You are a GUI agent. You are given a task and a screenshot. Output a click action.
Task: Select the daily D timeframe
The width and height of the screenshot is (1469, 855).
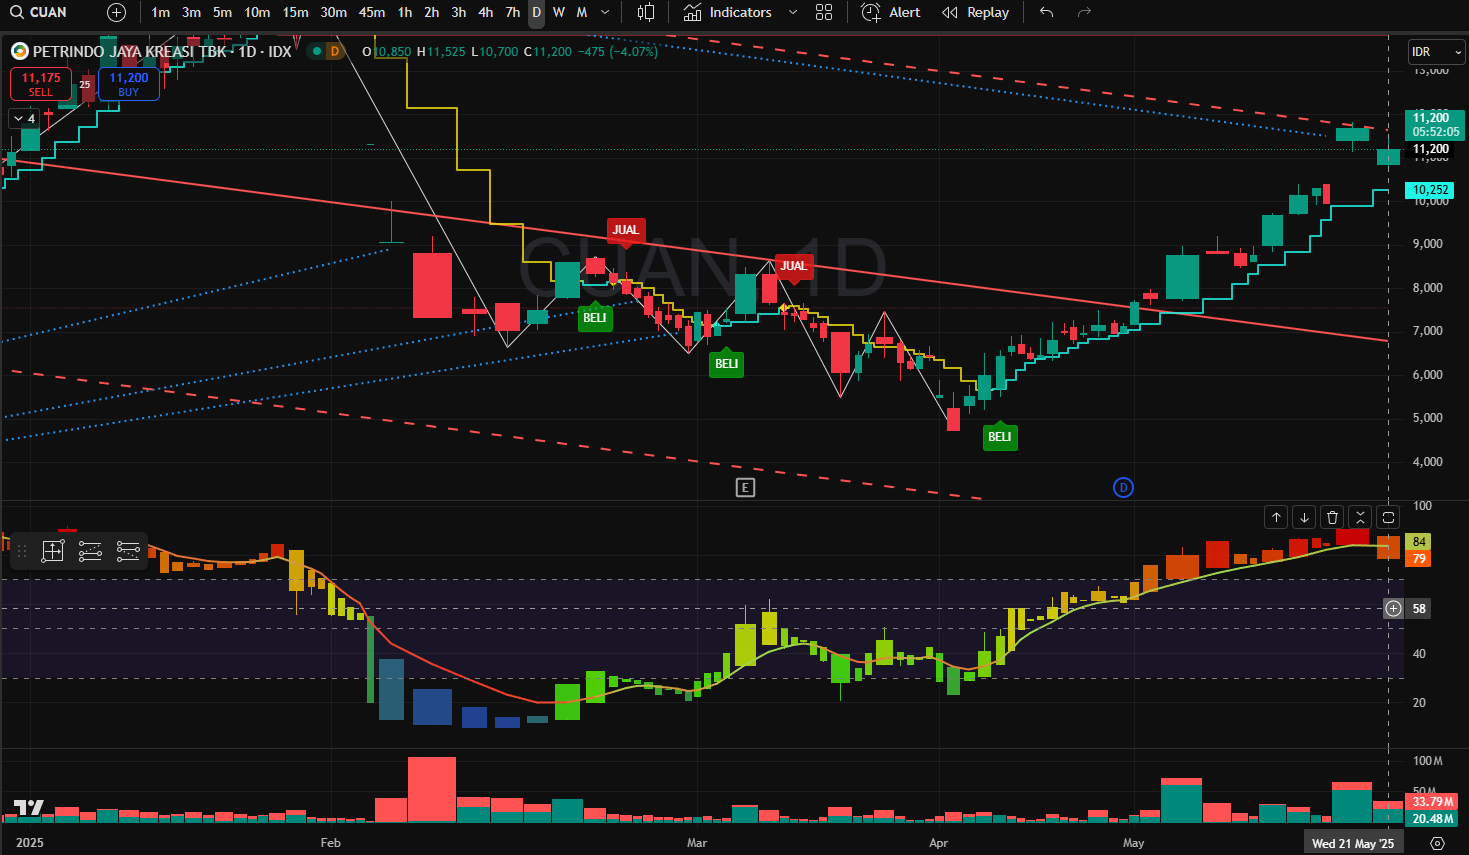[536, 12]
